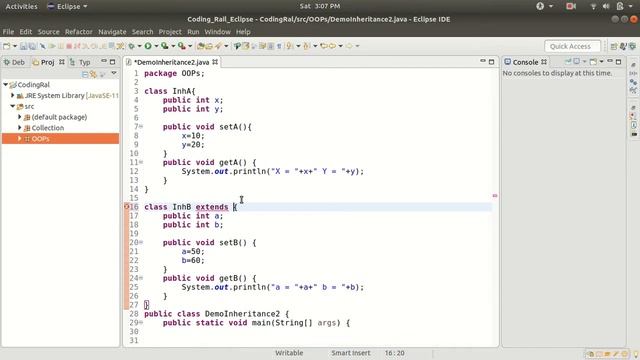Click Display Selected Console icon
Viewport: 640px width, 360px height.
576,61
